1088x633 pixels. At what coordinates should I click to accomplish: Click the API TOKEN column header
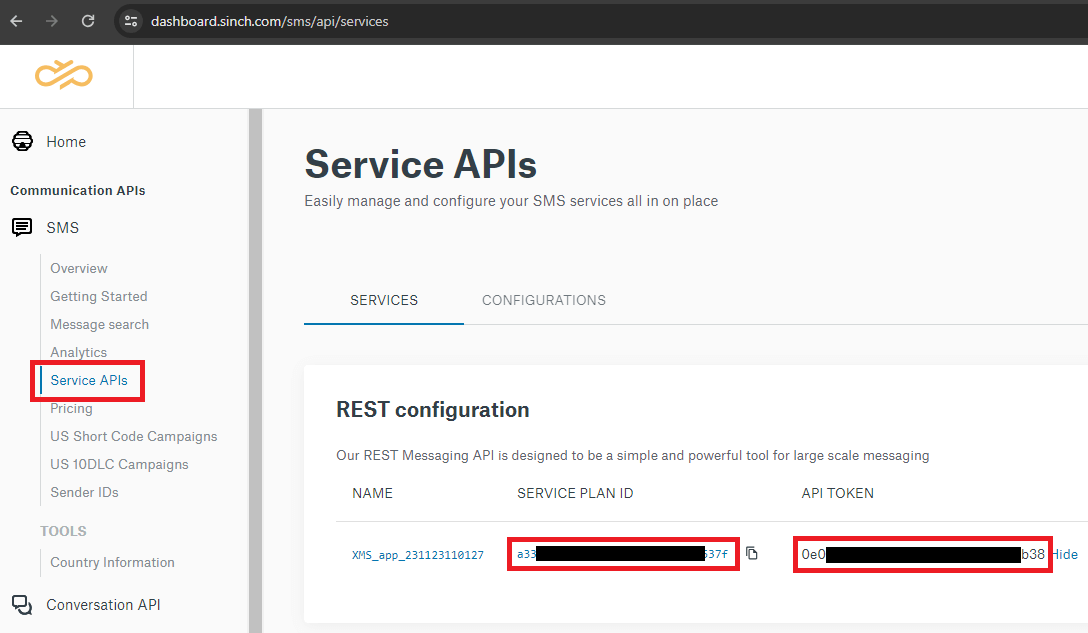(838, 493)
